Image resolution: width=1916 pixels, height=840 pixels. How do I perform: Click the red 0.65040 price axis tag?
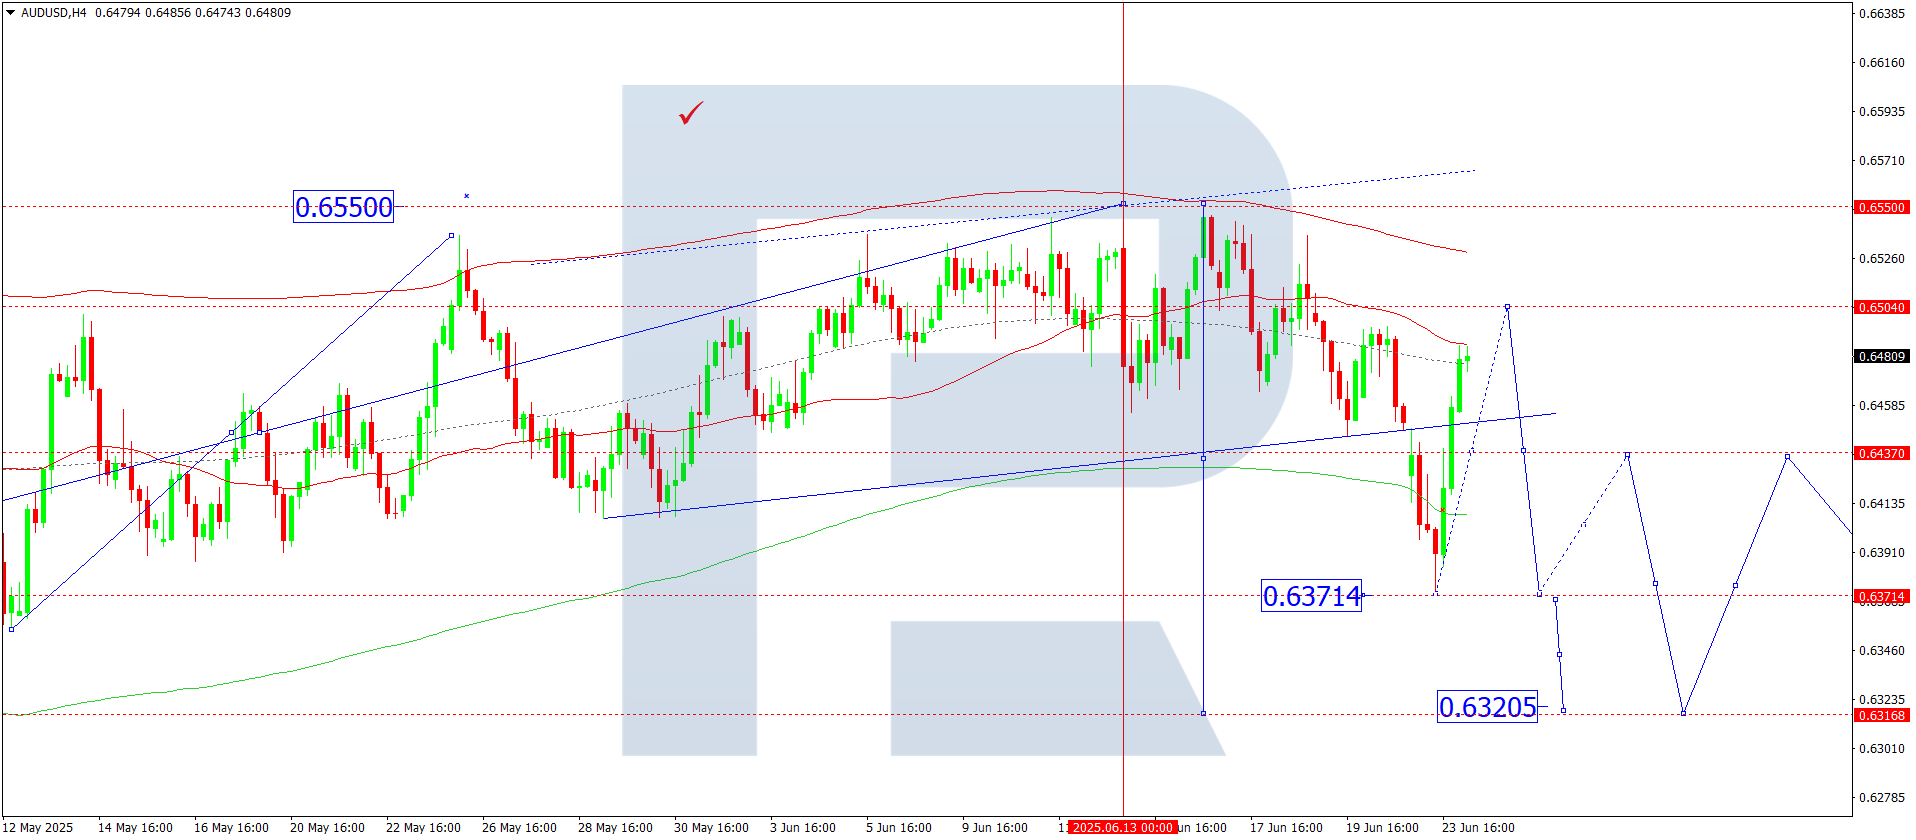1882,308
